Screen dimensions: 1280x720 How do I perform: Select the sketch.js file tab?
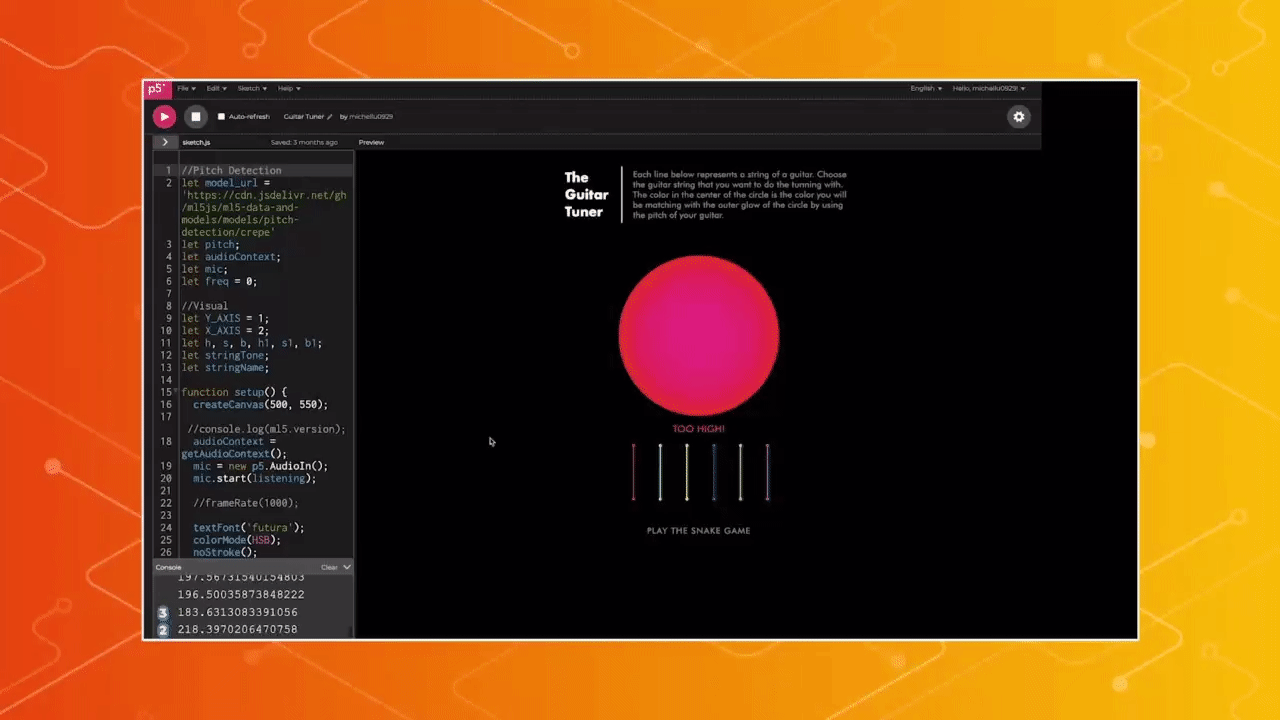[x=196, y=142]
